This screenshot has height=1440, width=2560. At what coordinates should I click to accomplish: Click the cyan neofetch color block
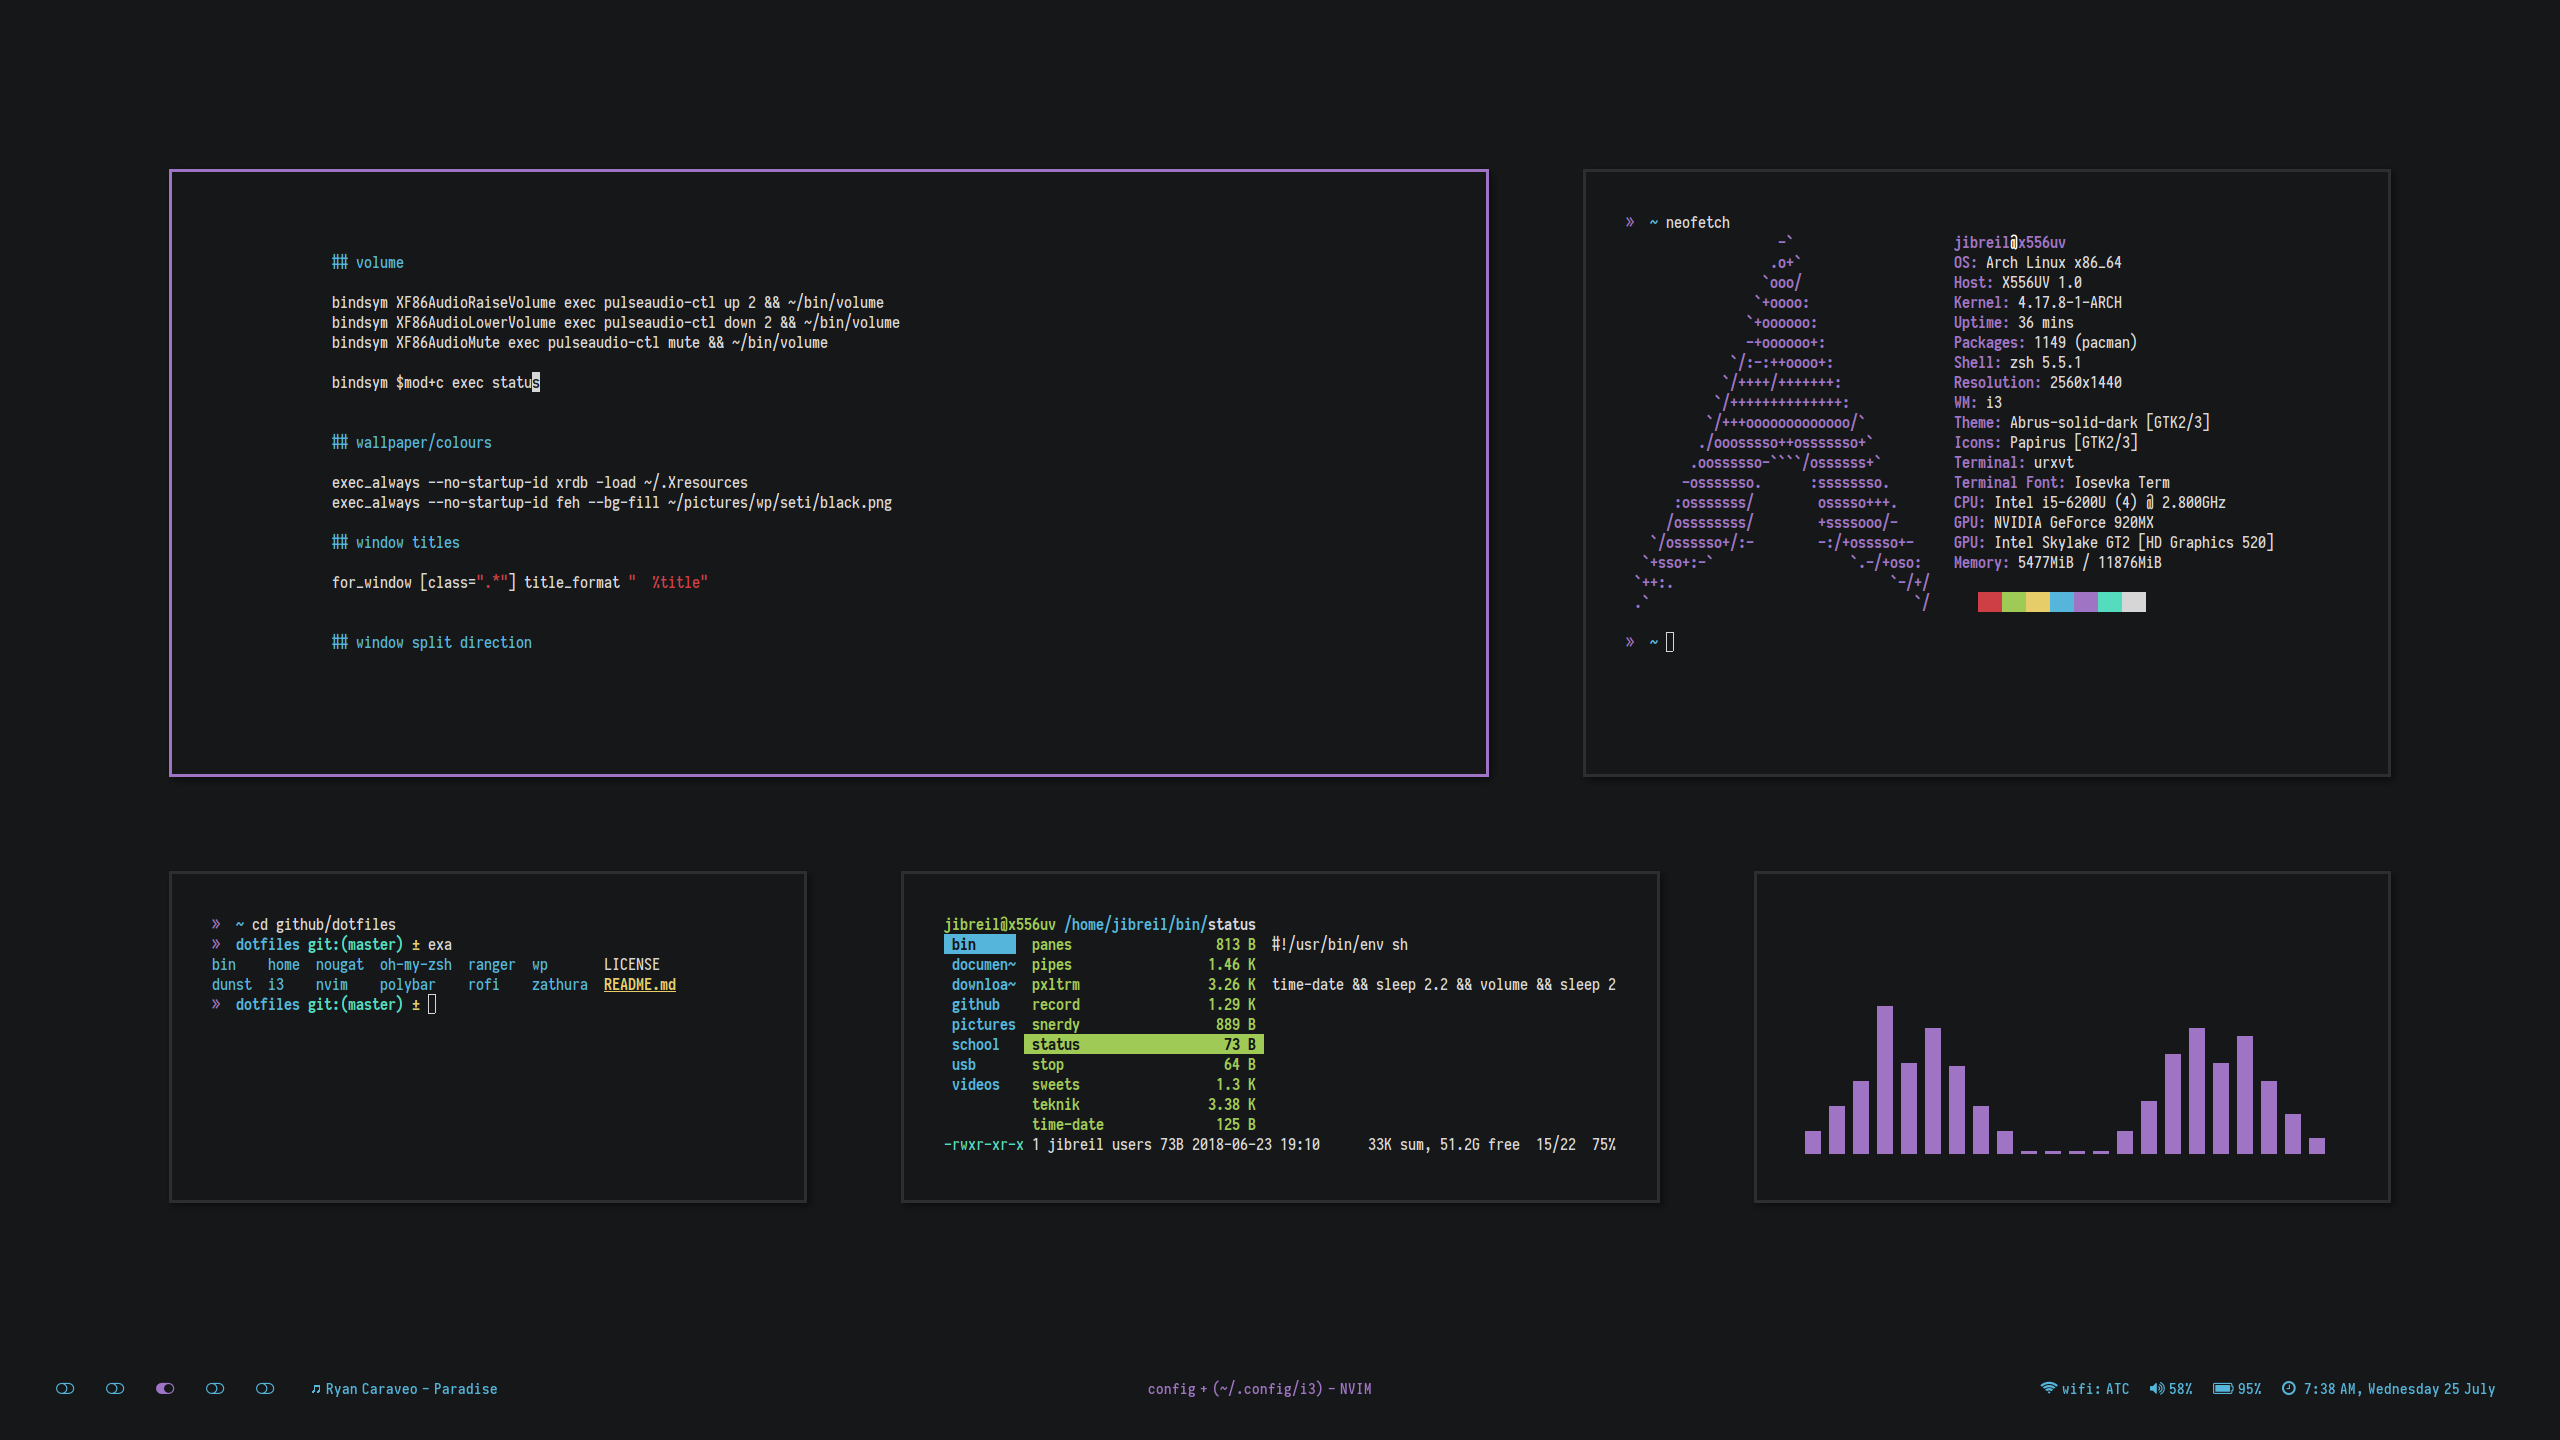[x=2109, y=601]
